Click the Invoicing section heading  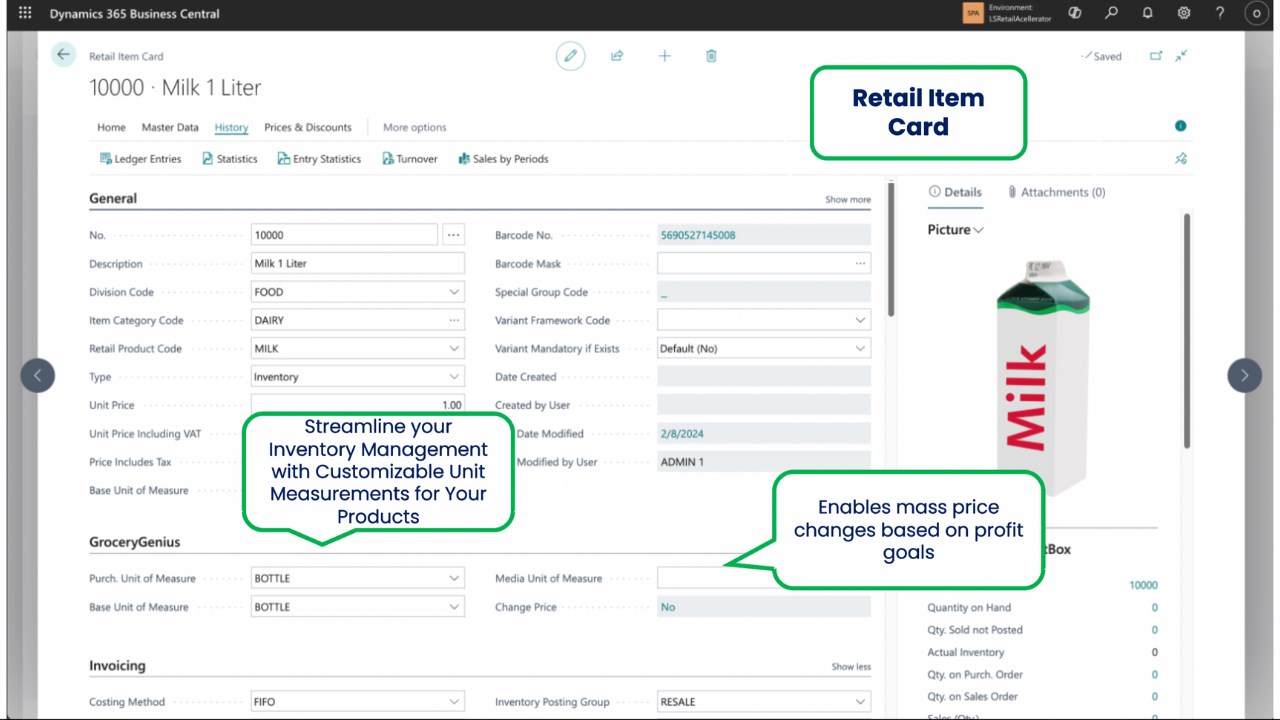[x=117, y=666]
